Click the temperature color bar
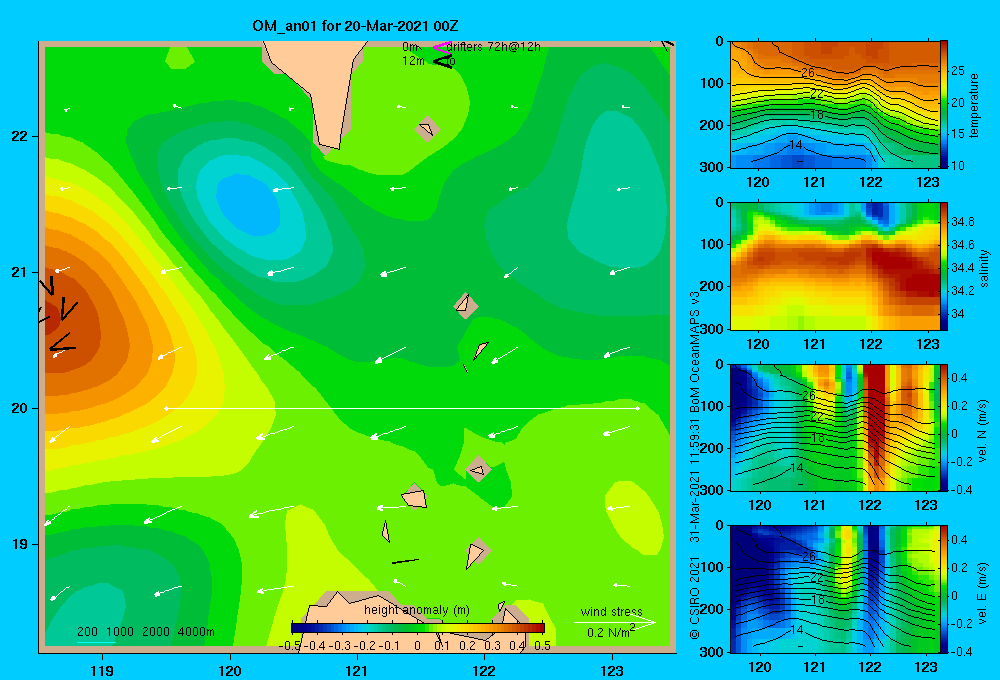This screenshot has height=680, width=1000. pos(944,105)
